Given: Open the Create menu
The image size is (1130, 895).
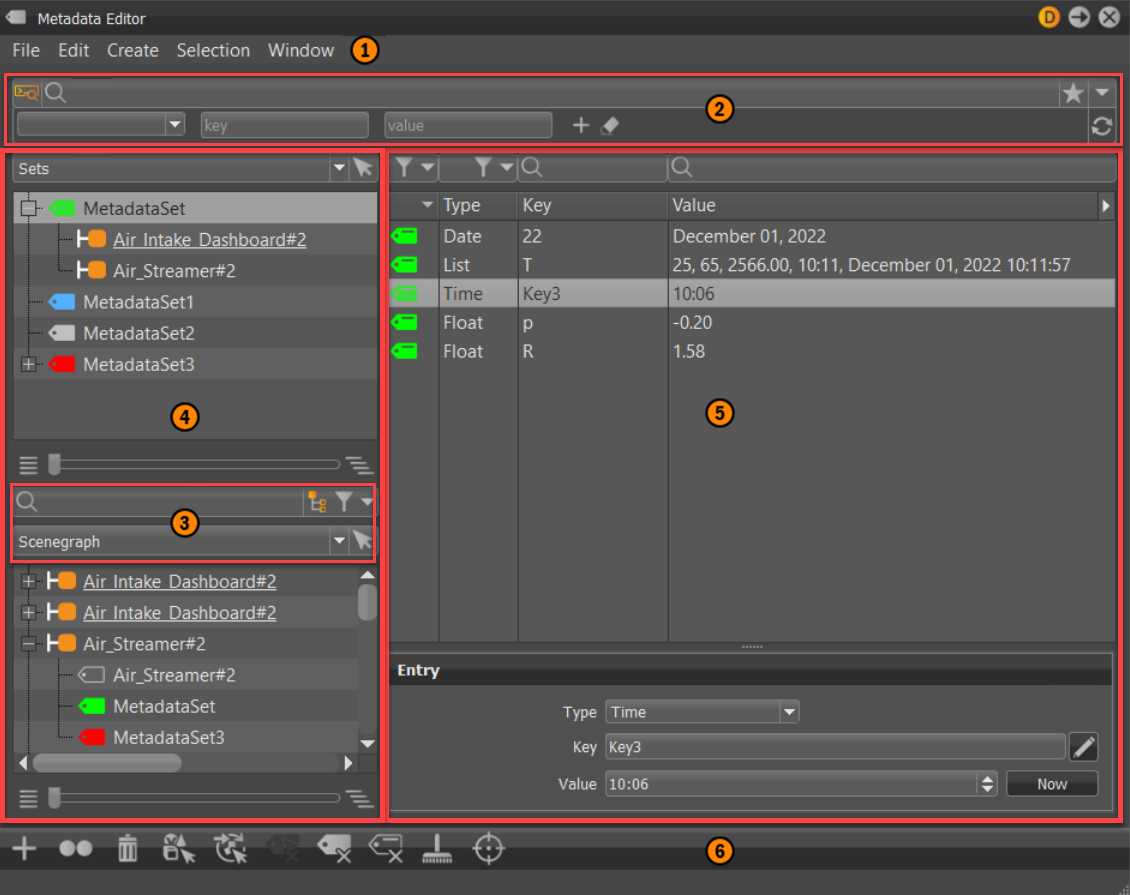Looking at the screenshot, I should pyautogui.click(x=133, y=50).
